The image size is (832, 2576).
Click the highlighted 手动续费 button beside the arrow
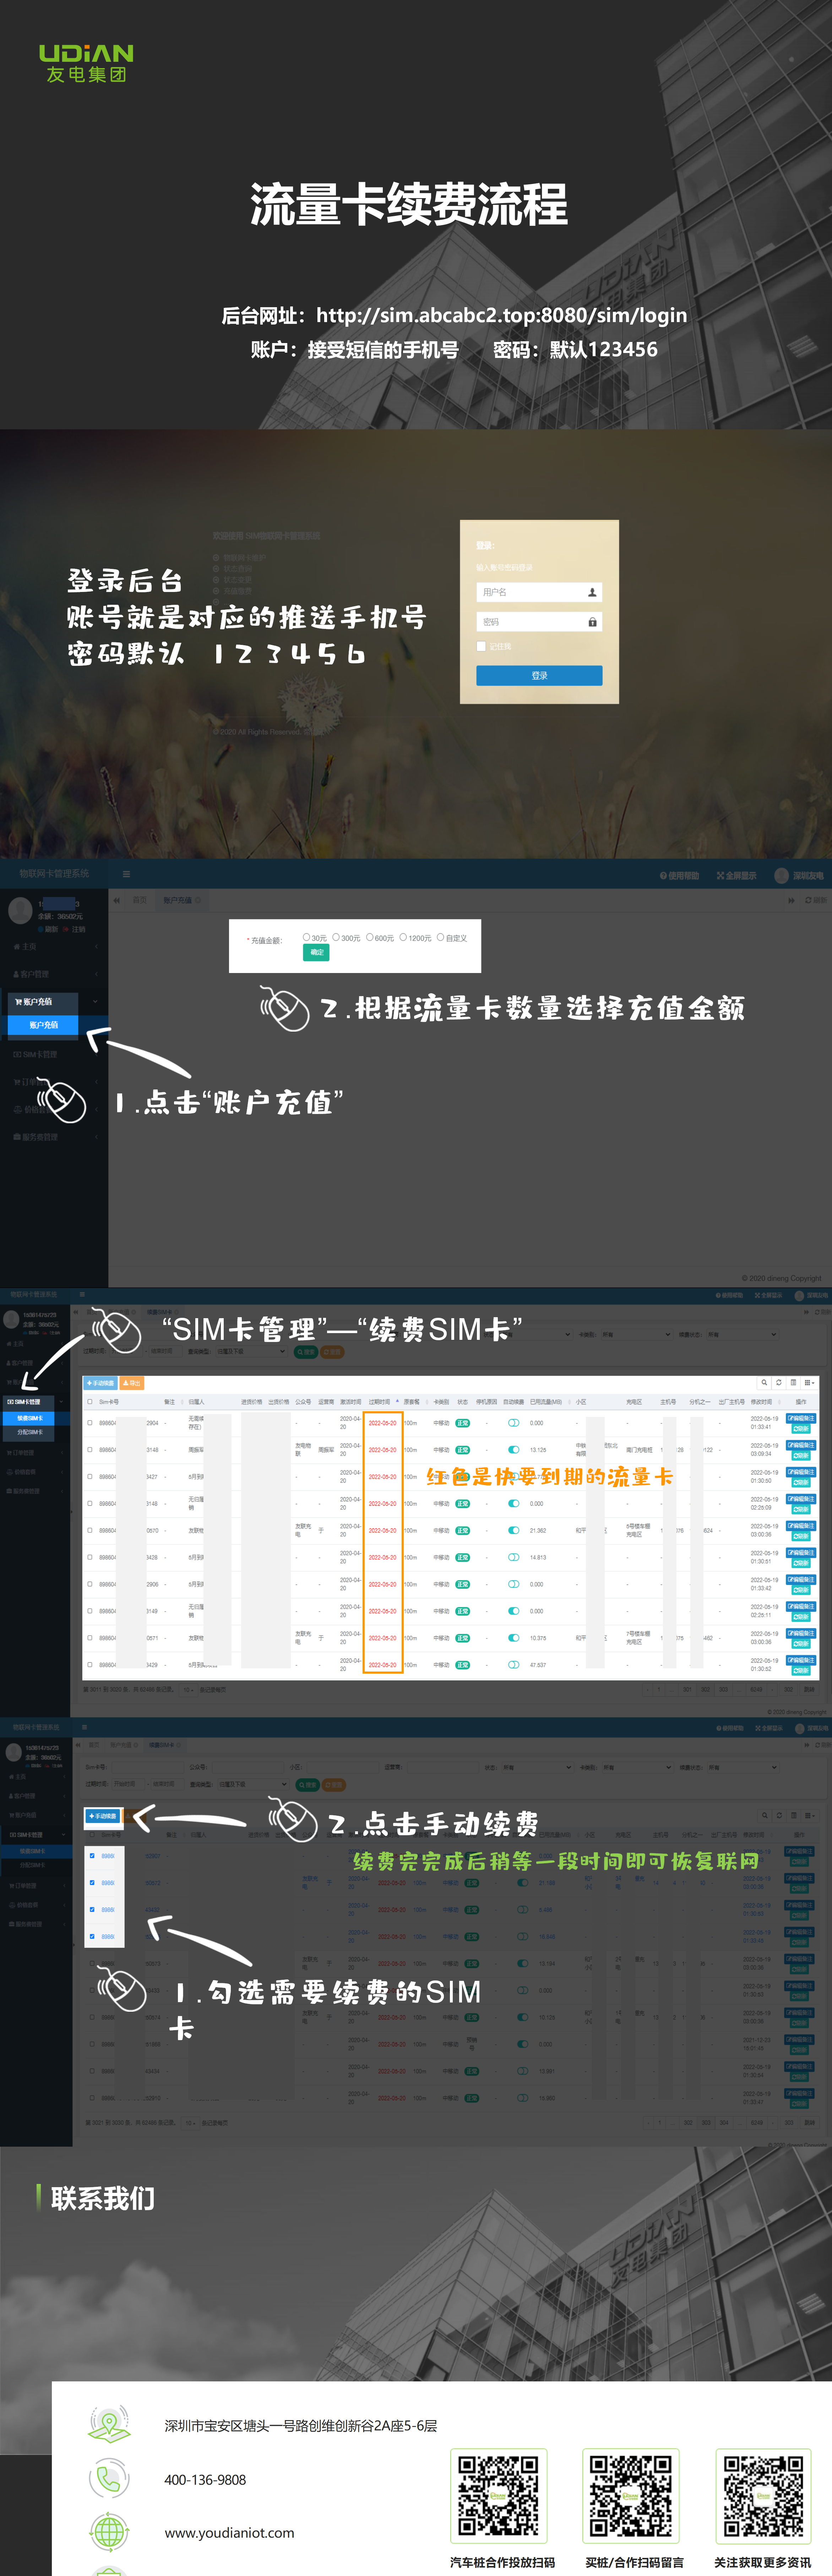point(103,1816)
